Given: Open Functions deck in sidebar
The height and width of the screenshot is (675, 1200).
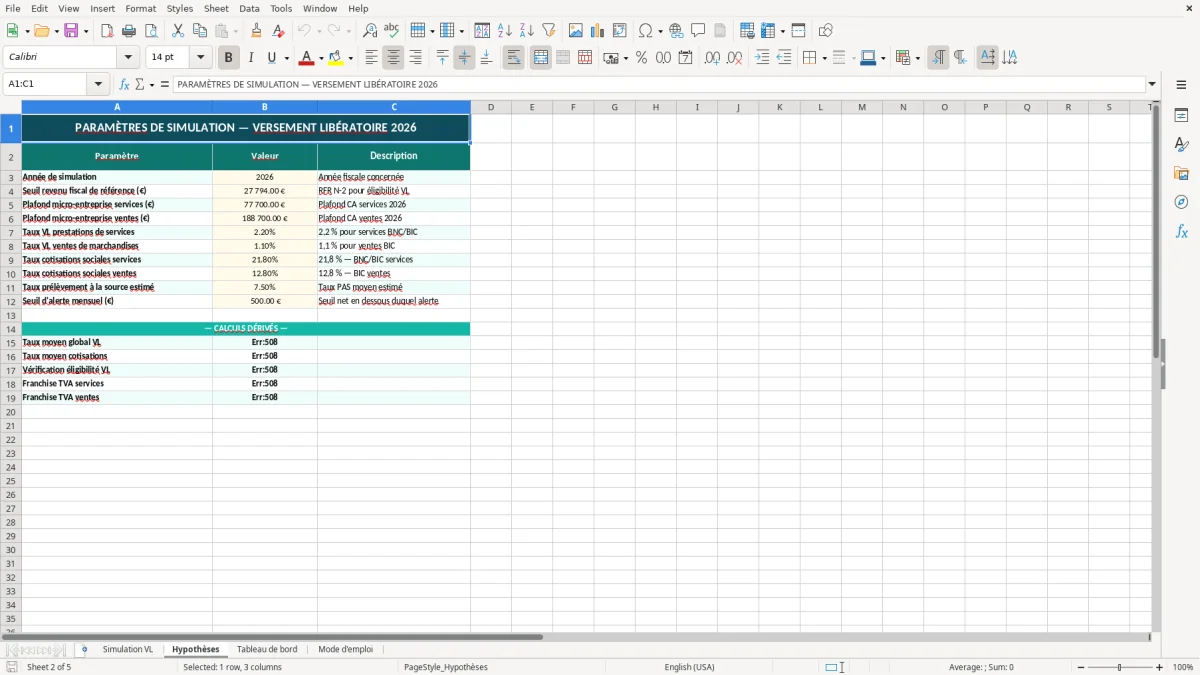Looking at the screenshot, I should (1181, 231).
